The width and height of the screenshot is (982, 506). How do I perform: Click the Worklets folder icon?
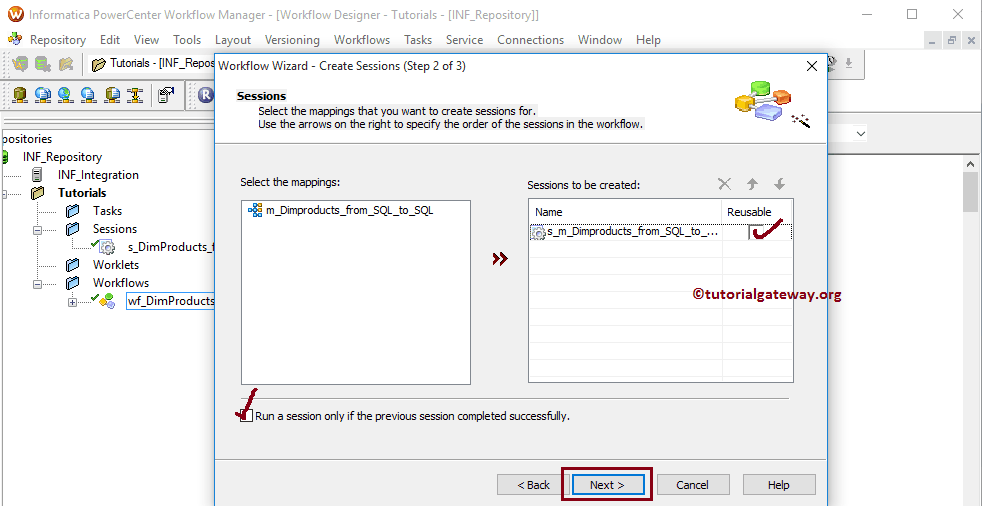coord(73,265)
